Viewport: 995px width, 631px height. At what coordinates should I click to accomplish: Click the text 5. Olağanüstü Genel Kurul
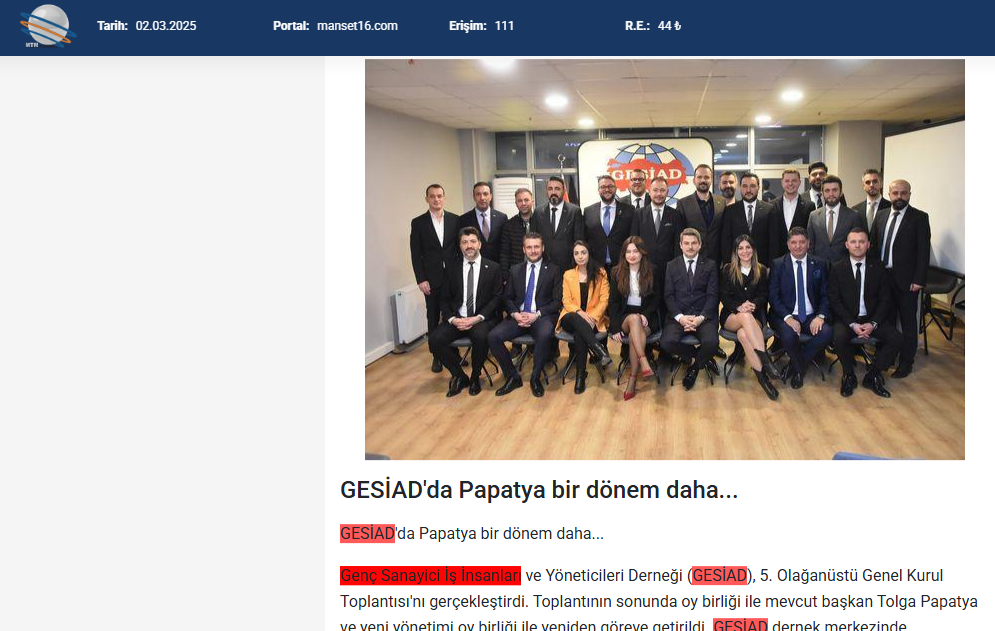click(x=851, y=575)
